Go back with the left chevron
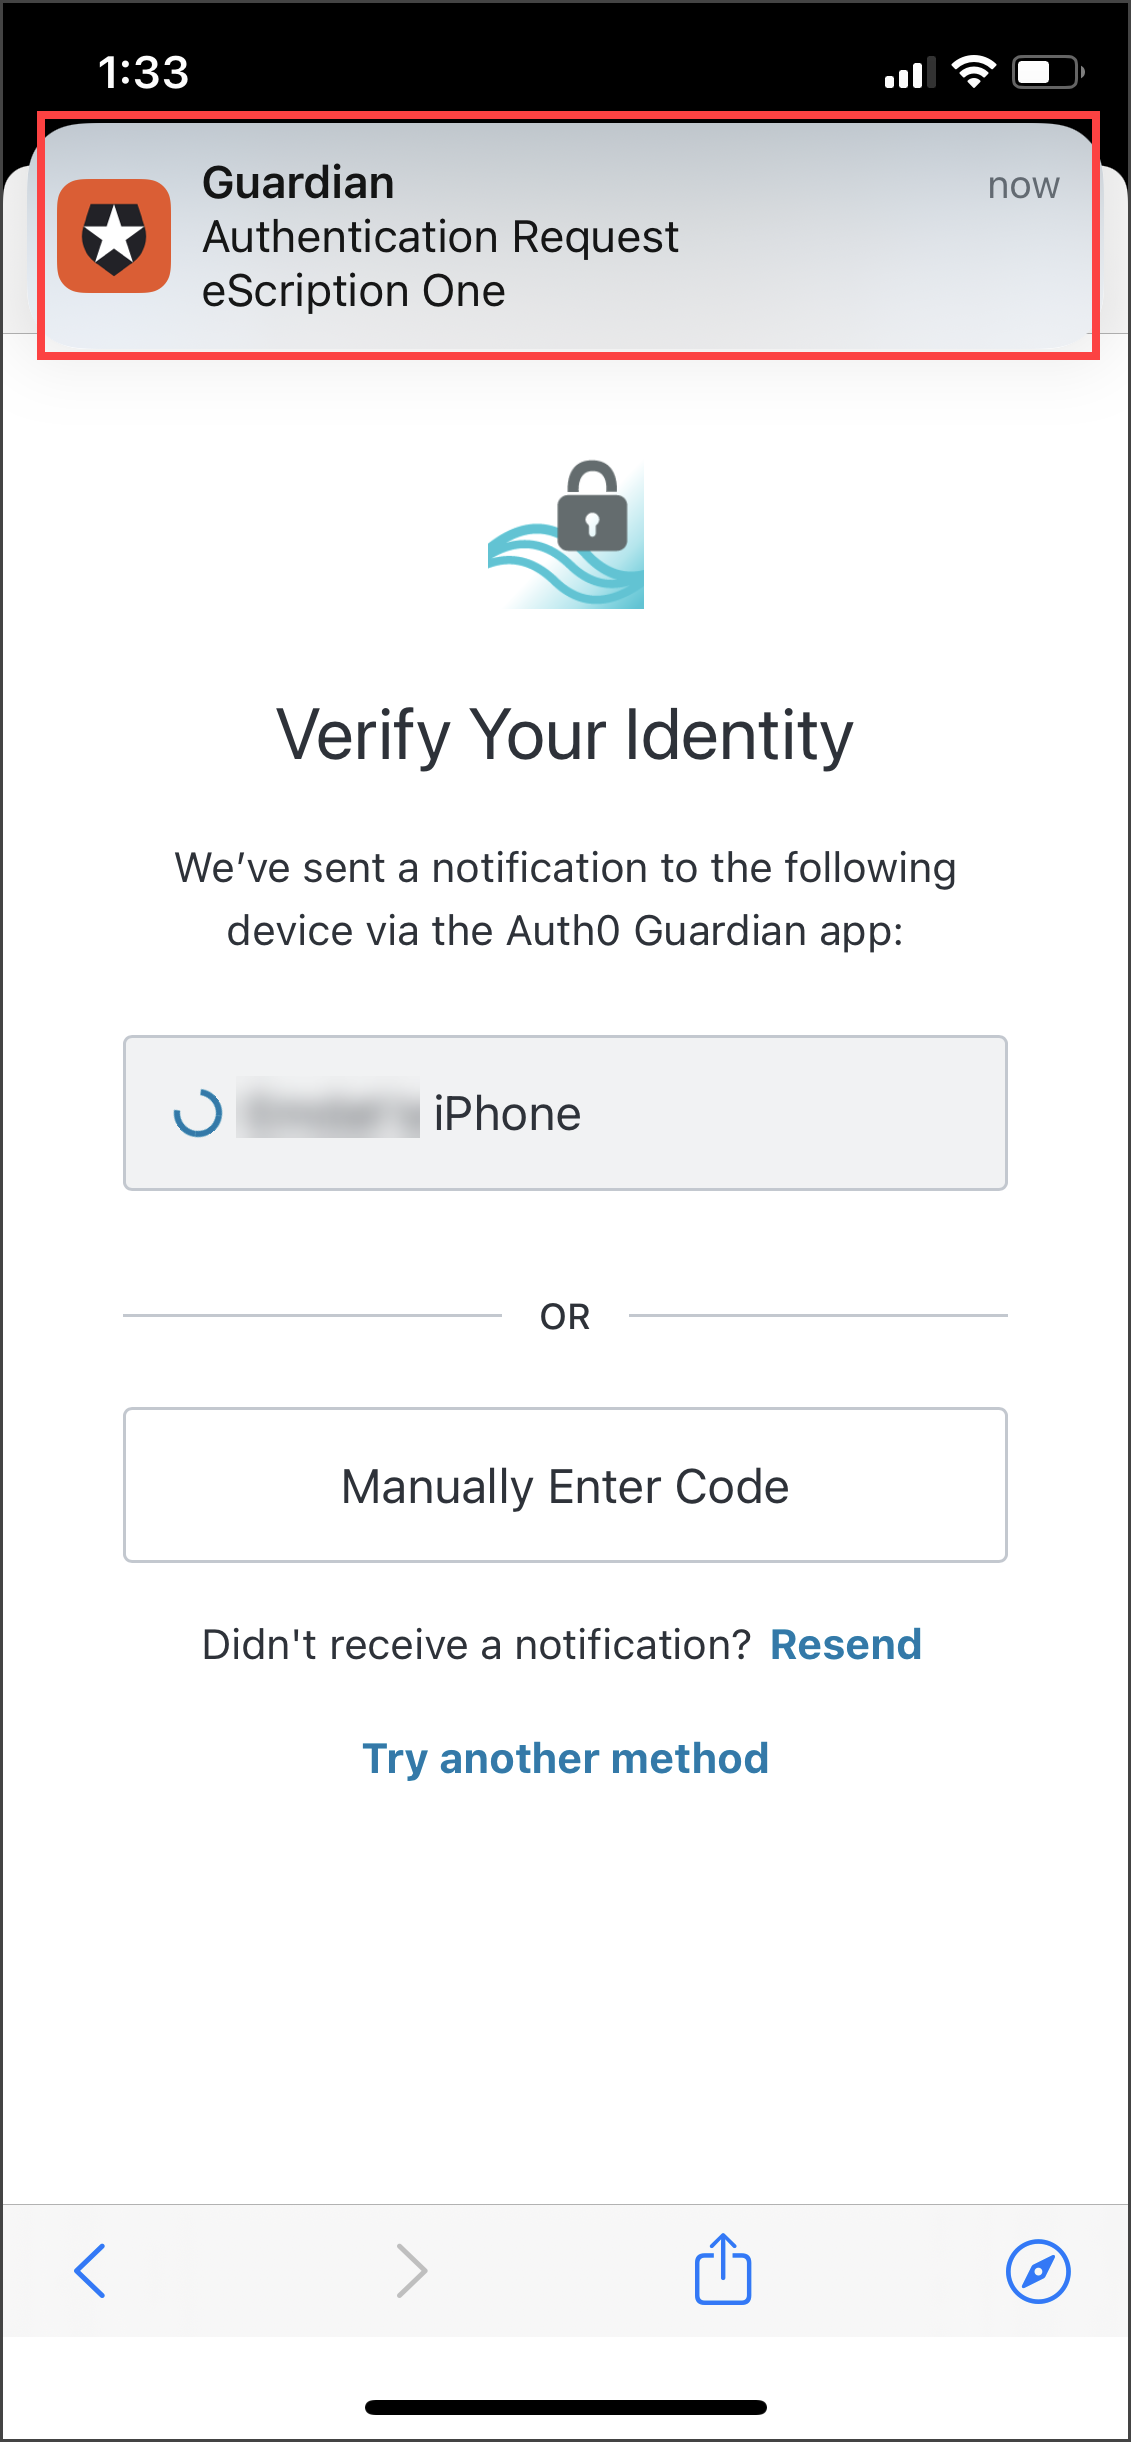Viewport: 1131px width, 2442px height. [x=90, y=2271]
